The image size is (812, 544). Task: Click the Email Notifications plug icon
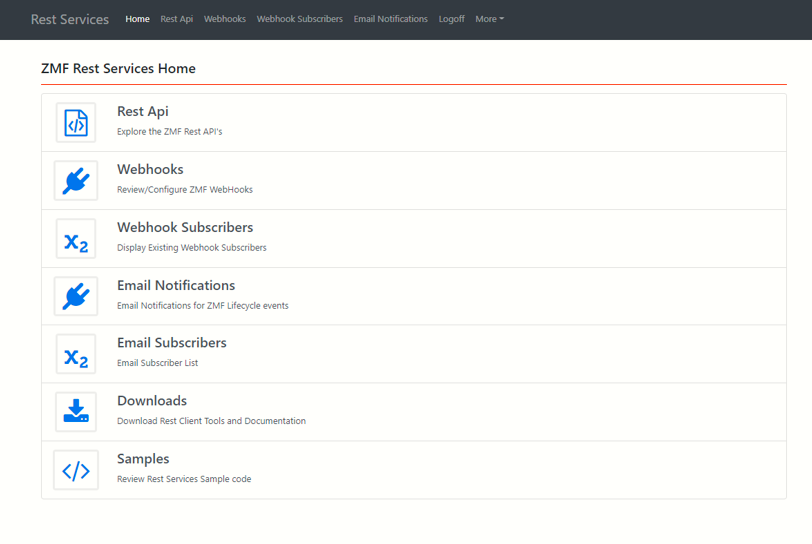coord(76,297)
